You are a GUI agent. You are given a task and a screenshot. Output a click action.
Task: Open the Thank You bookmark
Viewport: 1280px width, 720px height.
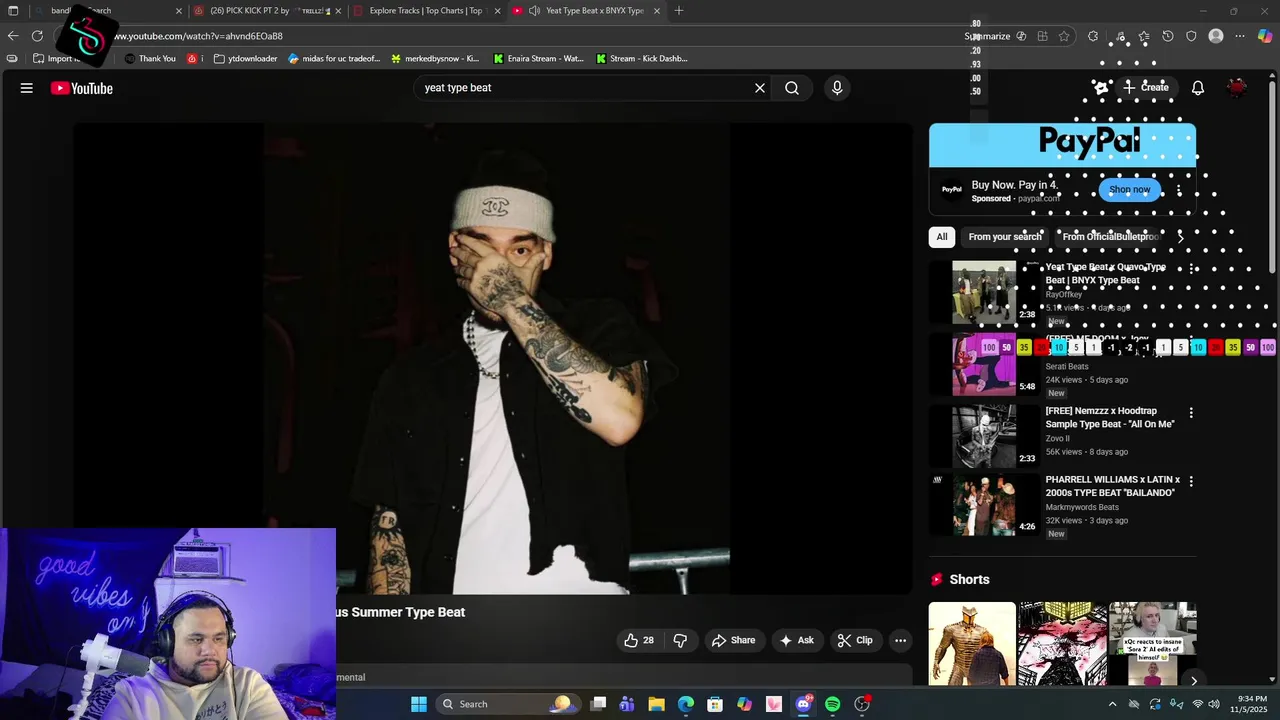tap(150, 59)
